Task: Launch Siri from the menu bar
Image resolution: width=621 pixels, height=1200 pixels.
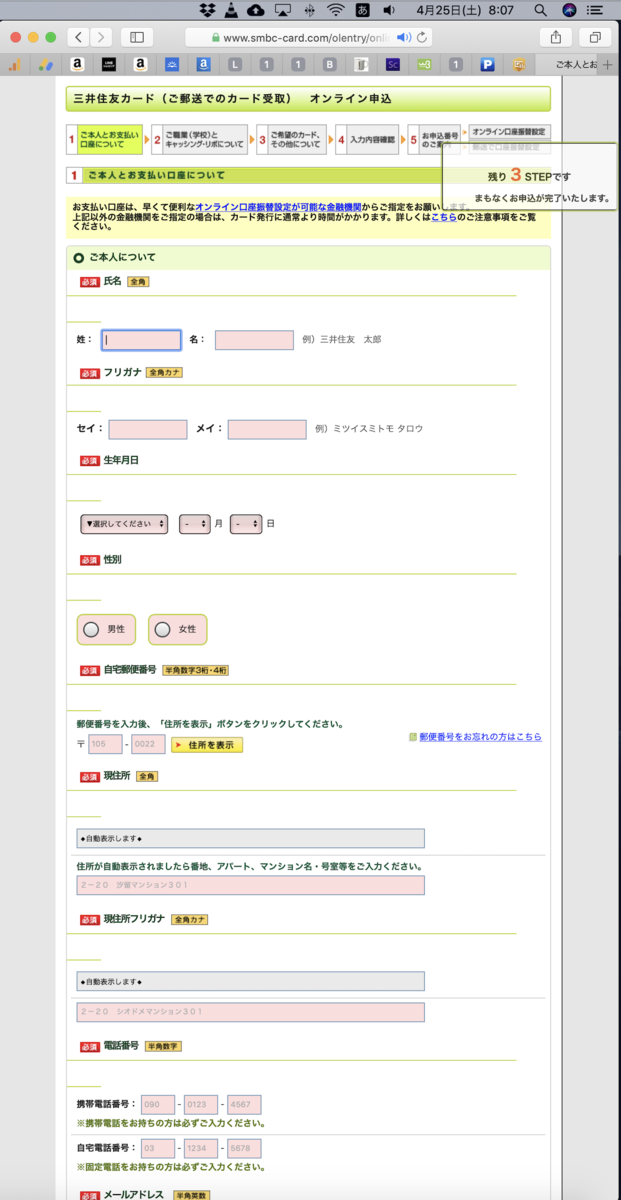Action: tap(569, 9)
